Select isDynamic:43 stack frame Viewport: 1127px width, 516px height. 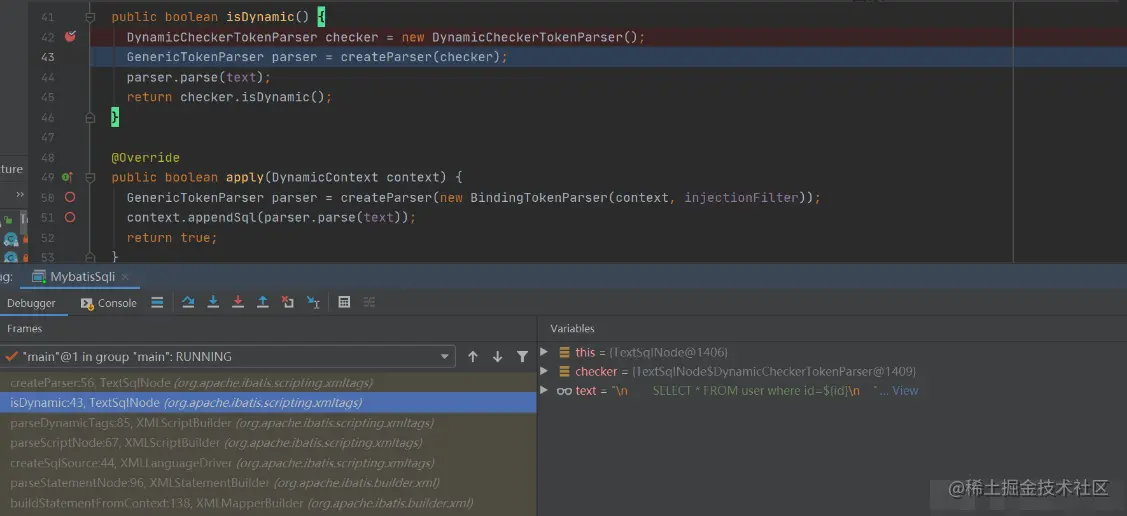pos(268,402)
